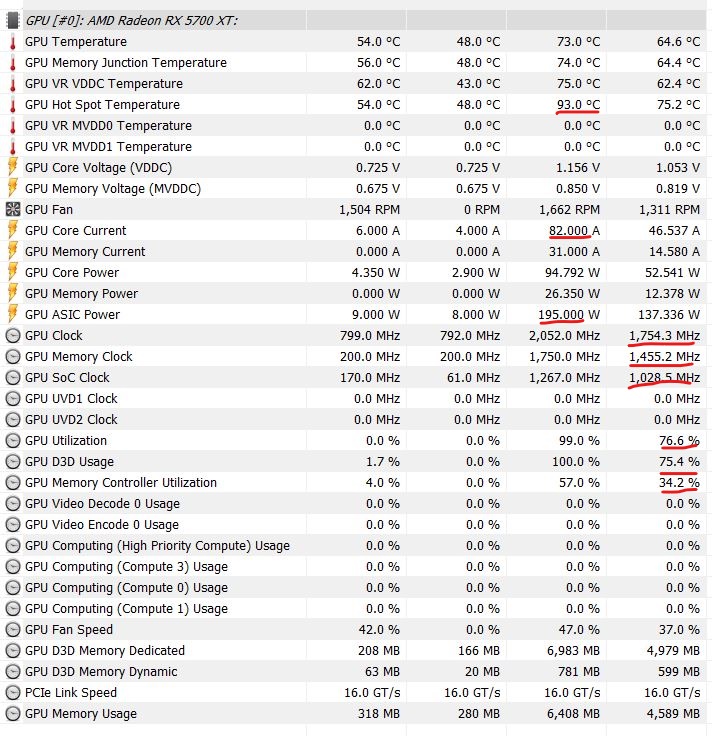Select the GPU Memory Power label
The width and height of the screenshot is (712, 736).
point(82,293)
